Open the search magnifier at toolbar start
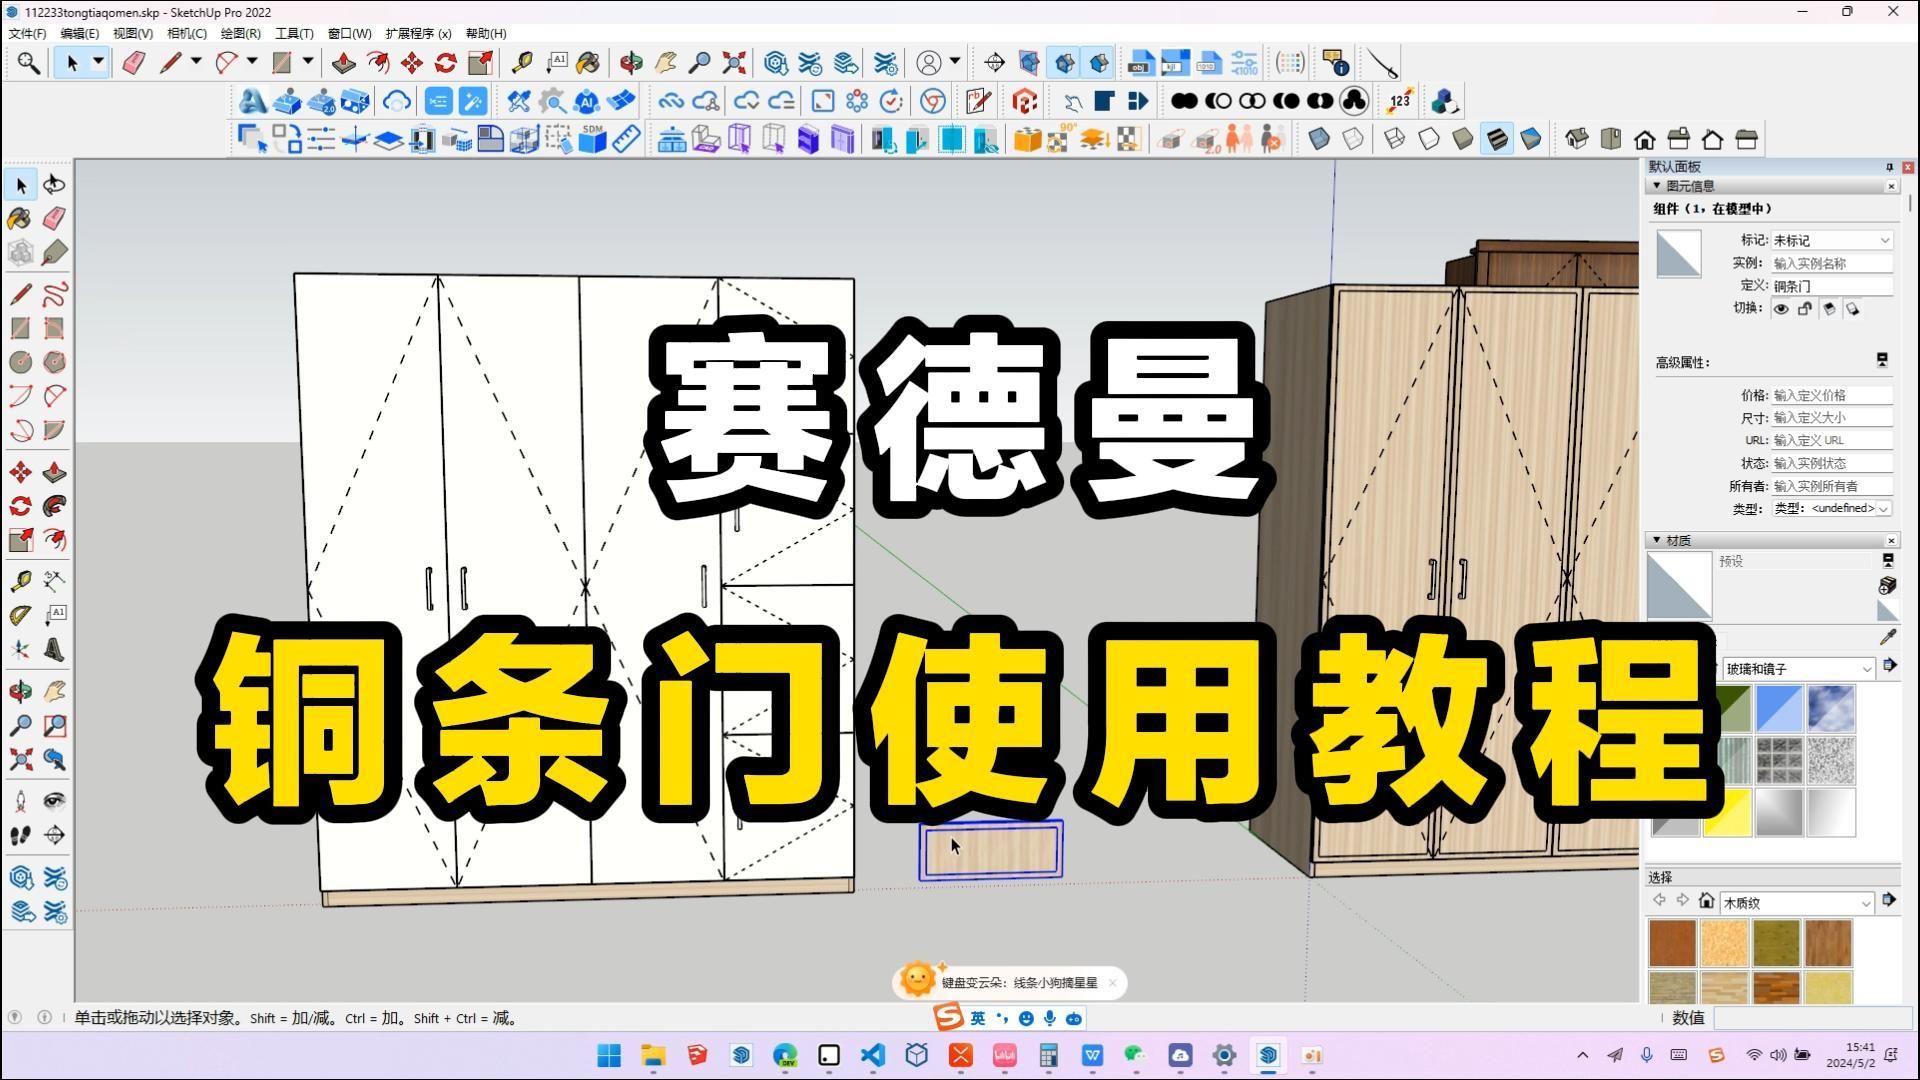1920x1080 pixels. pyautogui.click(x=29, y=63)
